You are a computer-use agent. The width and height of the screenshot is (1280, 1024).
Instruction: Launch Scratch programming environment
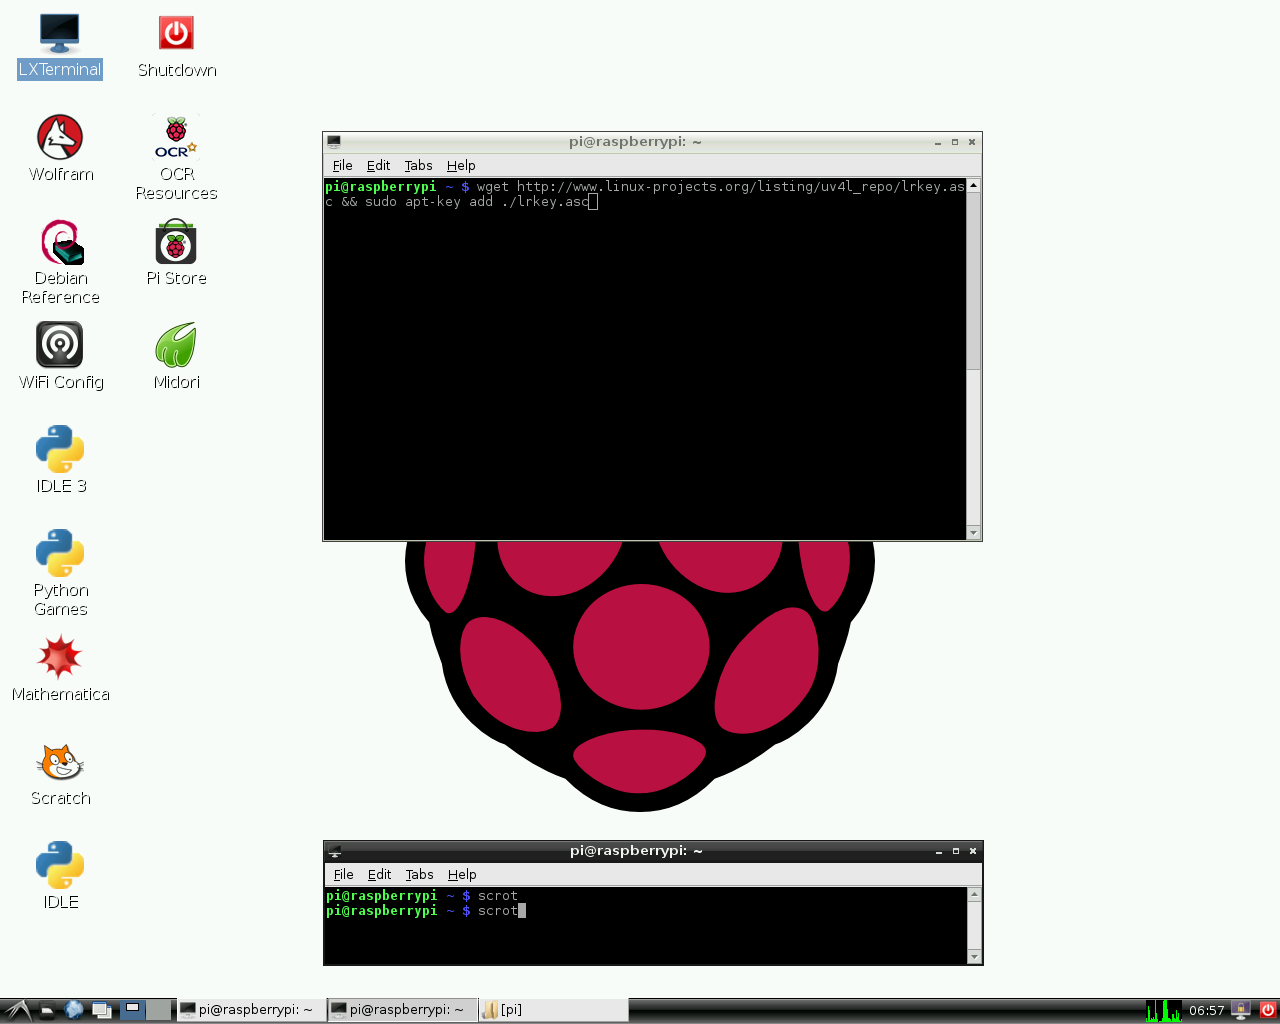click(x=59, y=765)
